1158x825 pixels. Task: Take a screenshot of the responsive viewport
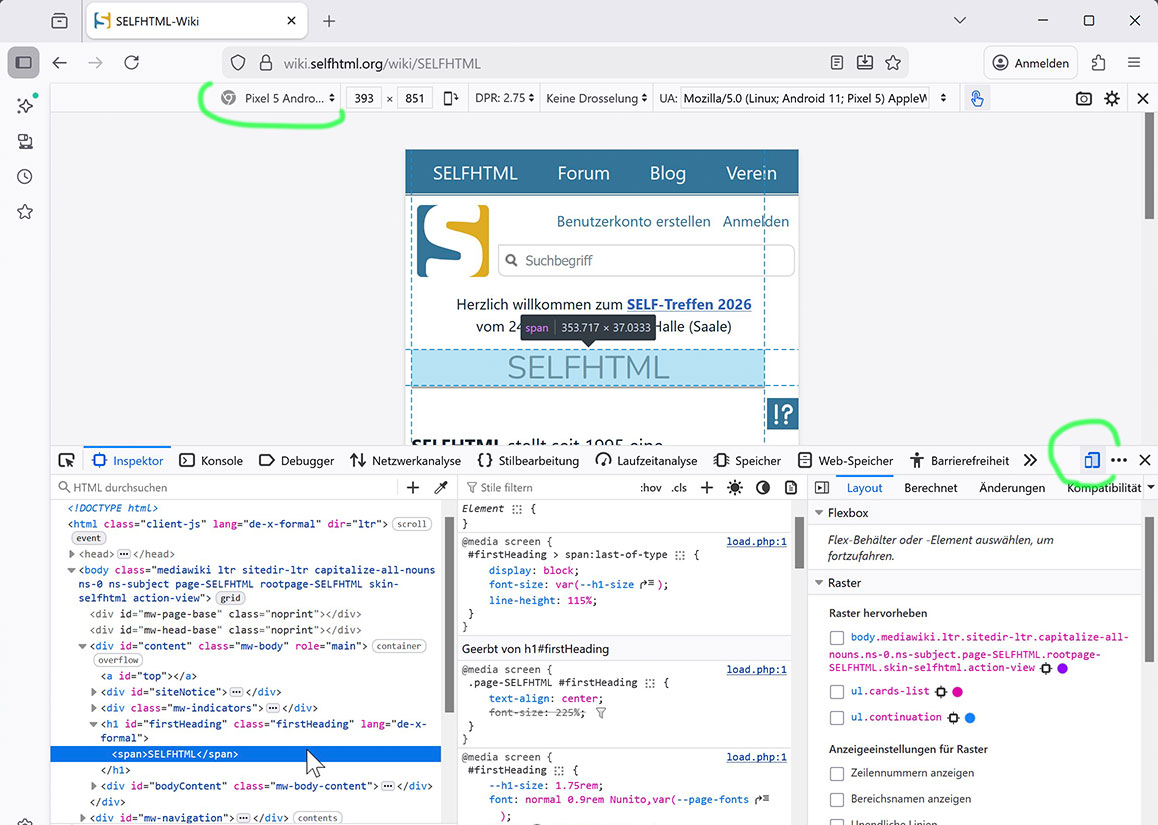coord(1083,98)
